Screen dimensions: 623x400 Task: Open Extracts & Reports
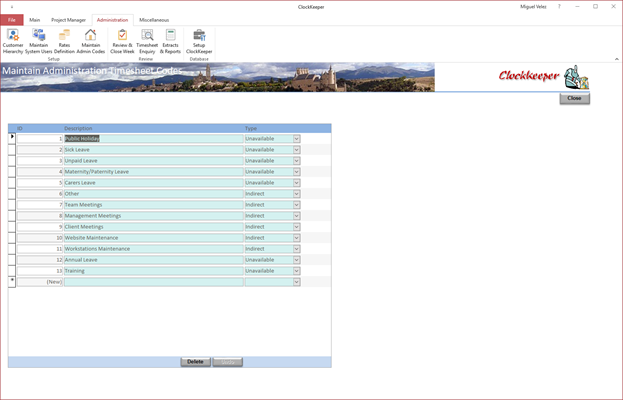point(170,41)
